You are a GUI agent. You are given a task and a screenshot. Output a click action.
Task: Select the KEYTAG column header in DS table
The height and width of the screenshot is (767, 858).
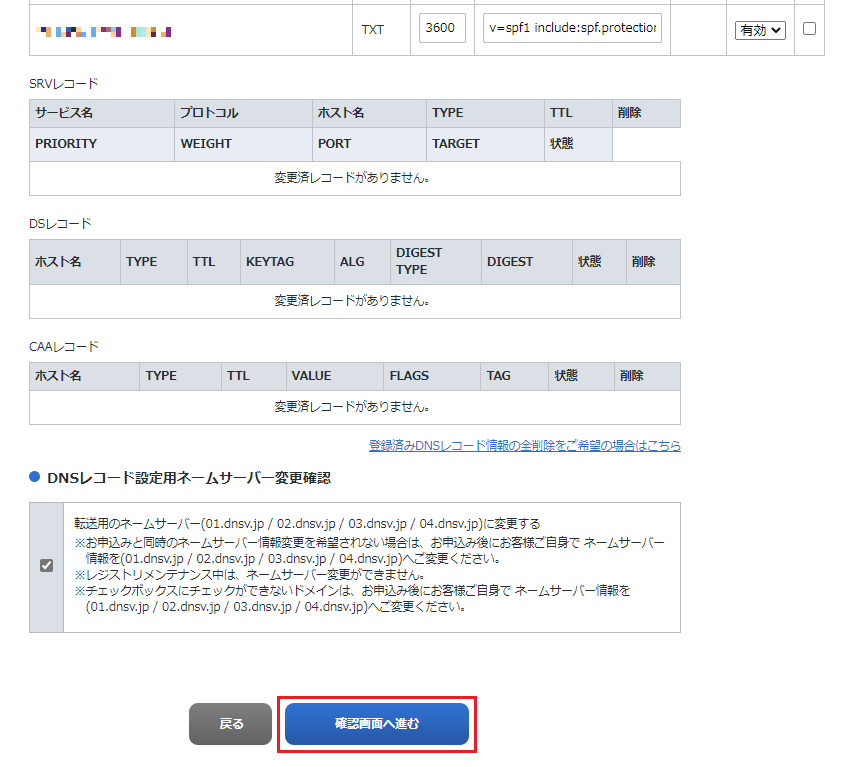270,262
